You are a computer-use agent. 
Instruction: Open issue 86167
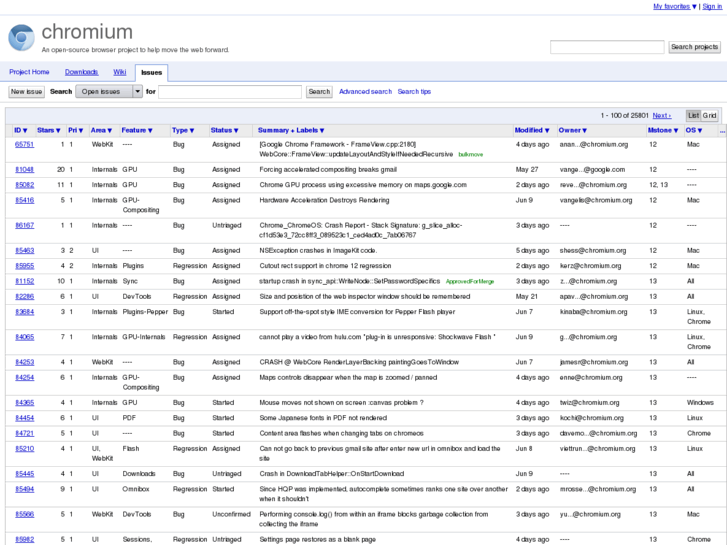25,225
